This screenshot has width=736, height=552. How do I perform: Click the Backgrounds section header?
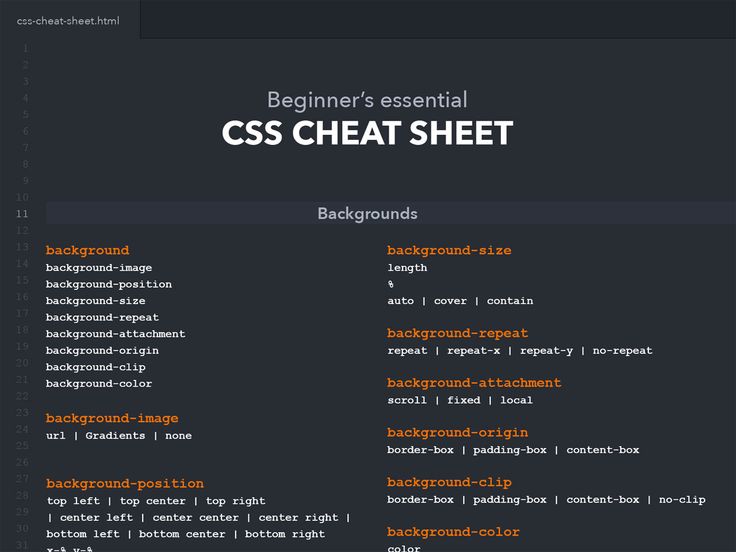[x=367, y=214]
